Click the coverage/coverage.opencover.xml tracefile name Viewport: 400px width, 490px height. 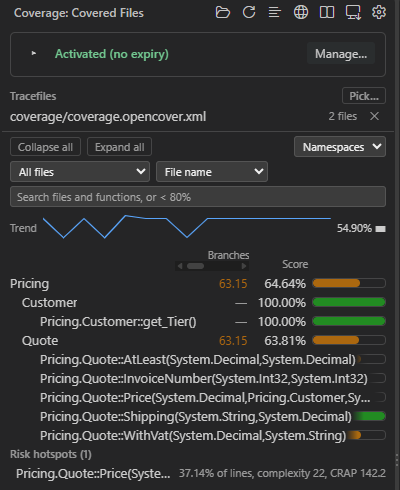pos(108,117)
